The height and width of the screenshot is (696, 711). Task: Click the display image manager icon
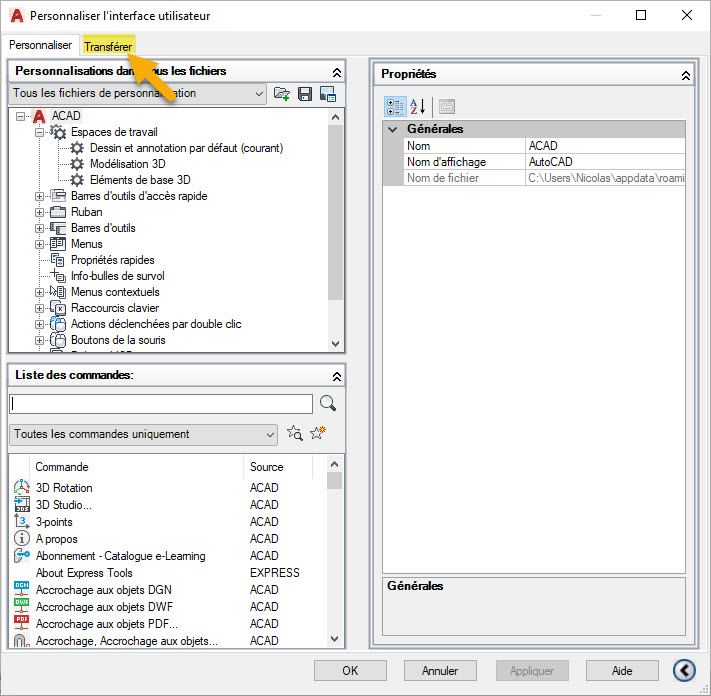point(327,94)
